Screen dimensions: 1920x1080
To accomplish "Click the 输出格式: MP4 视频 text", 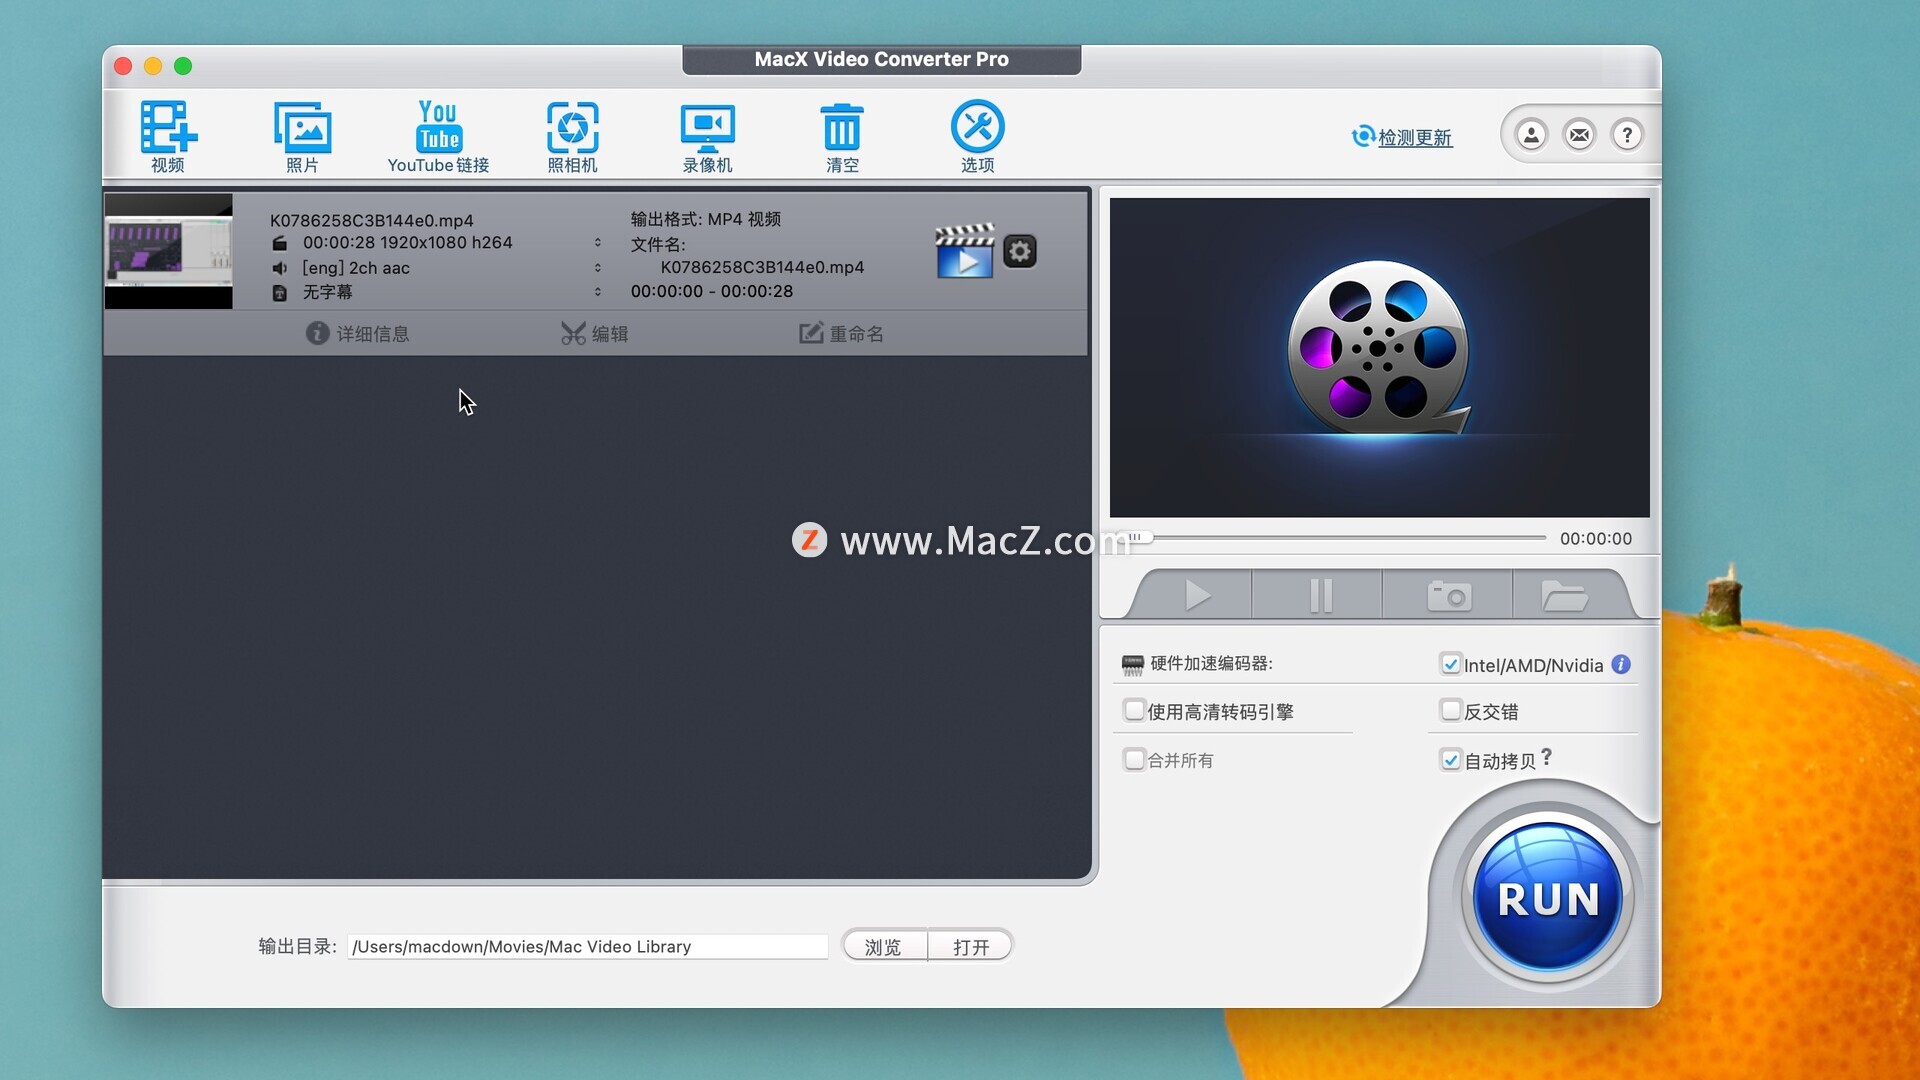I will [x=705, y=219].
